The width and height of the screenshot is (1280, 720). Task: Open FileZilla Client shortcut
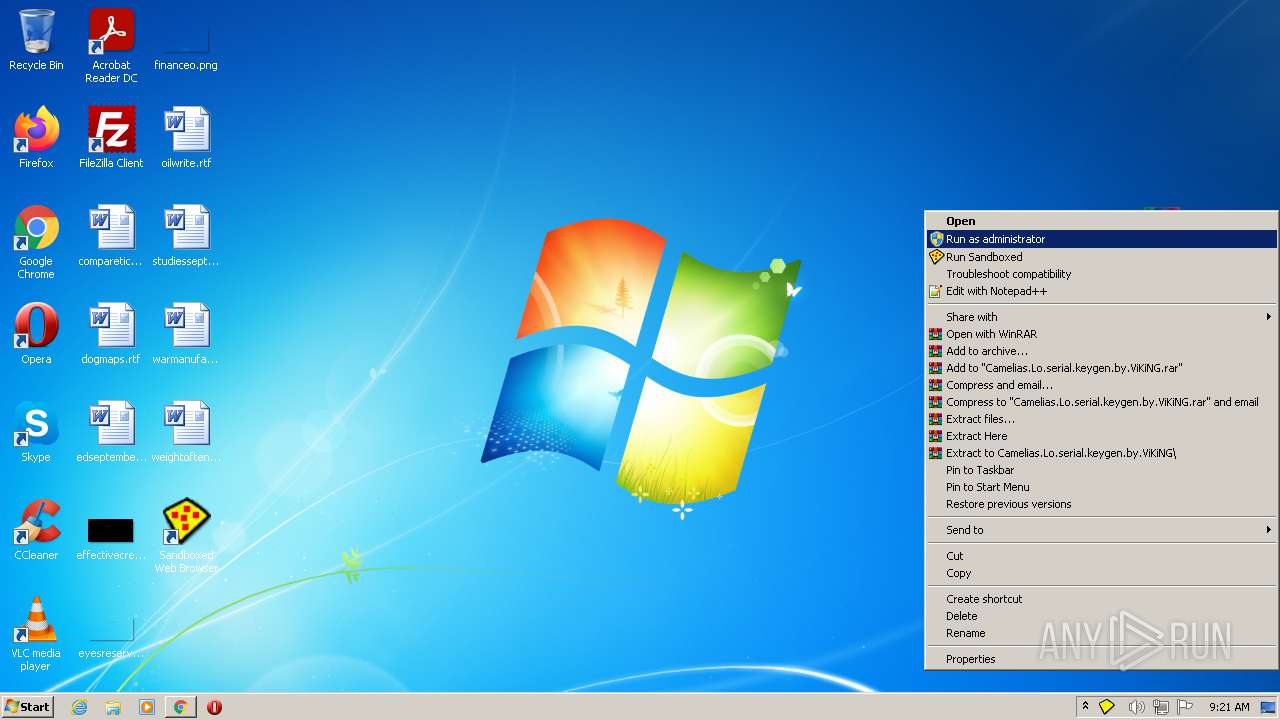pos(111,138)
